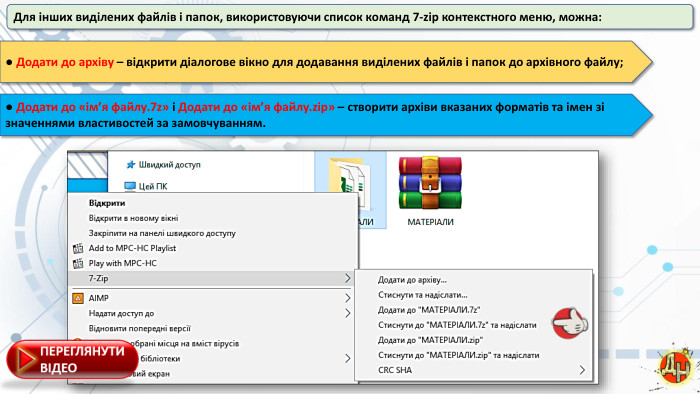Viewport: 700px width, 394px height.
Task: Choose Стиснути та надіслати...
Action: [x=422, y=295]
